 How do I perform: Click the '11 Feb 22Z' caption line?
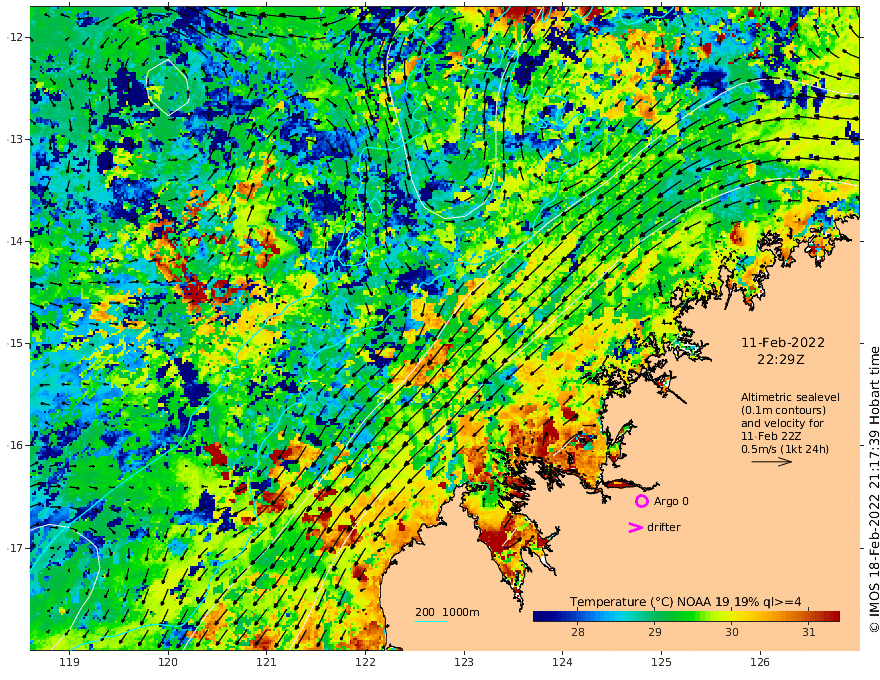[771, 436]
